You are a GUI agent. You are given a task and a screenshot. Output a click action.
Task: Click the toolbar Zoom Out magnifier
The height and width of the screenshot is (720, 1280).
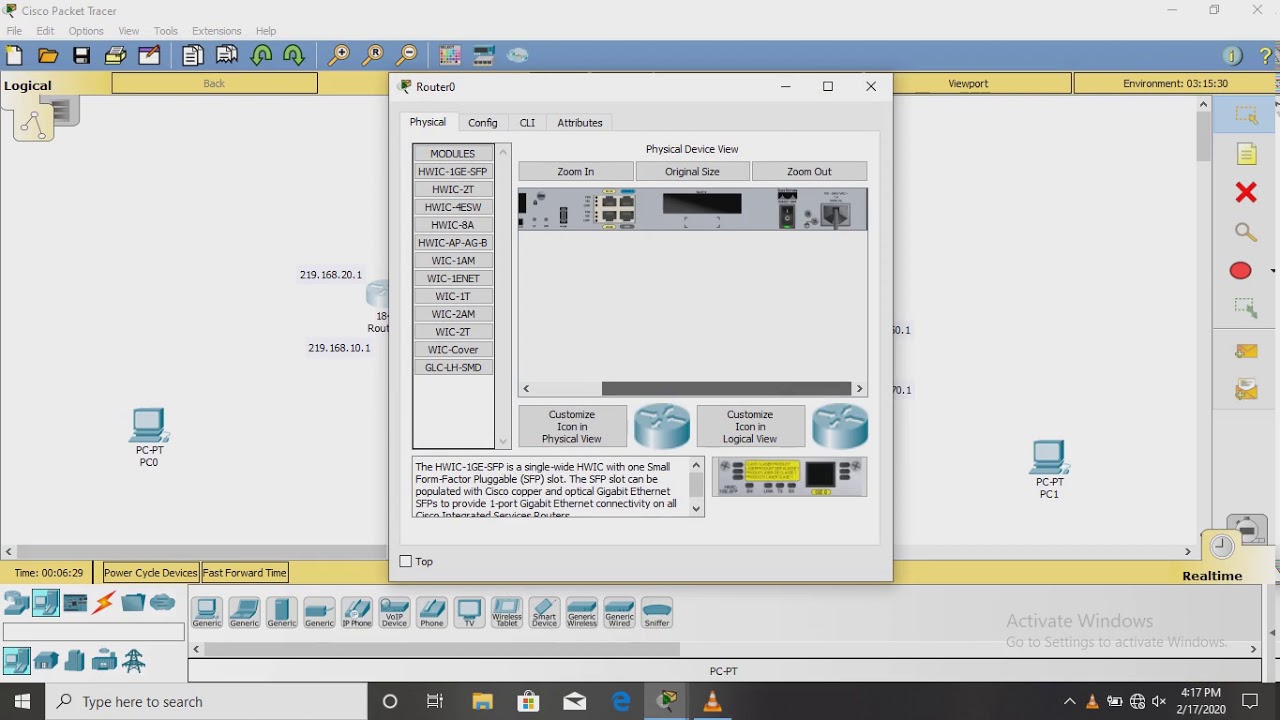(407, 56)
